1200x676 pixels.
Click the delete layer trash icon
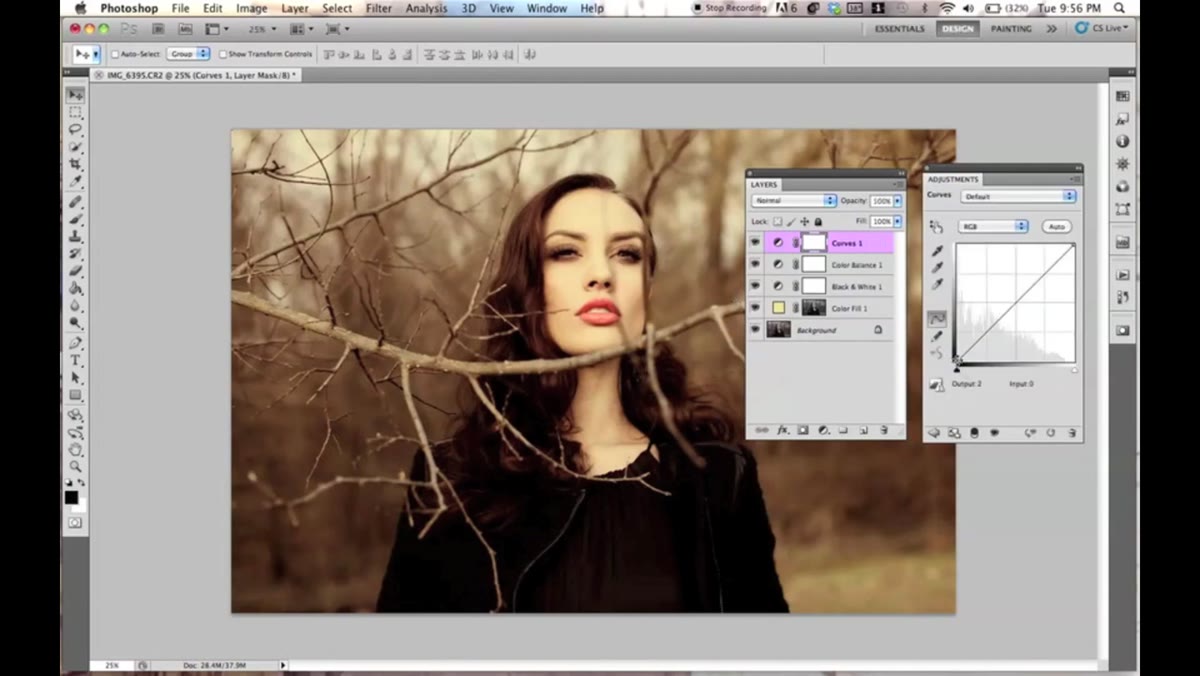tap(884, 430)
